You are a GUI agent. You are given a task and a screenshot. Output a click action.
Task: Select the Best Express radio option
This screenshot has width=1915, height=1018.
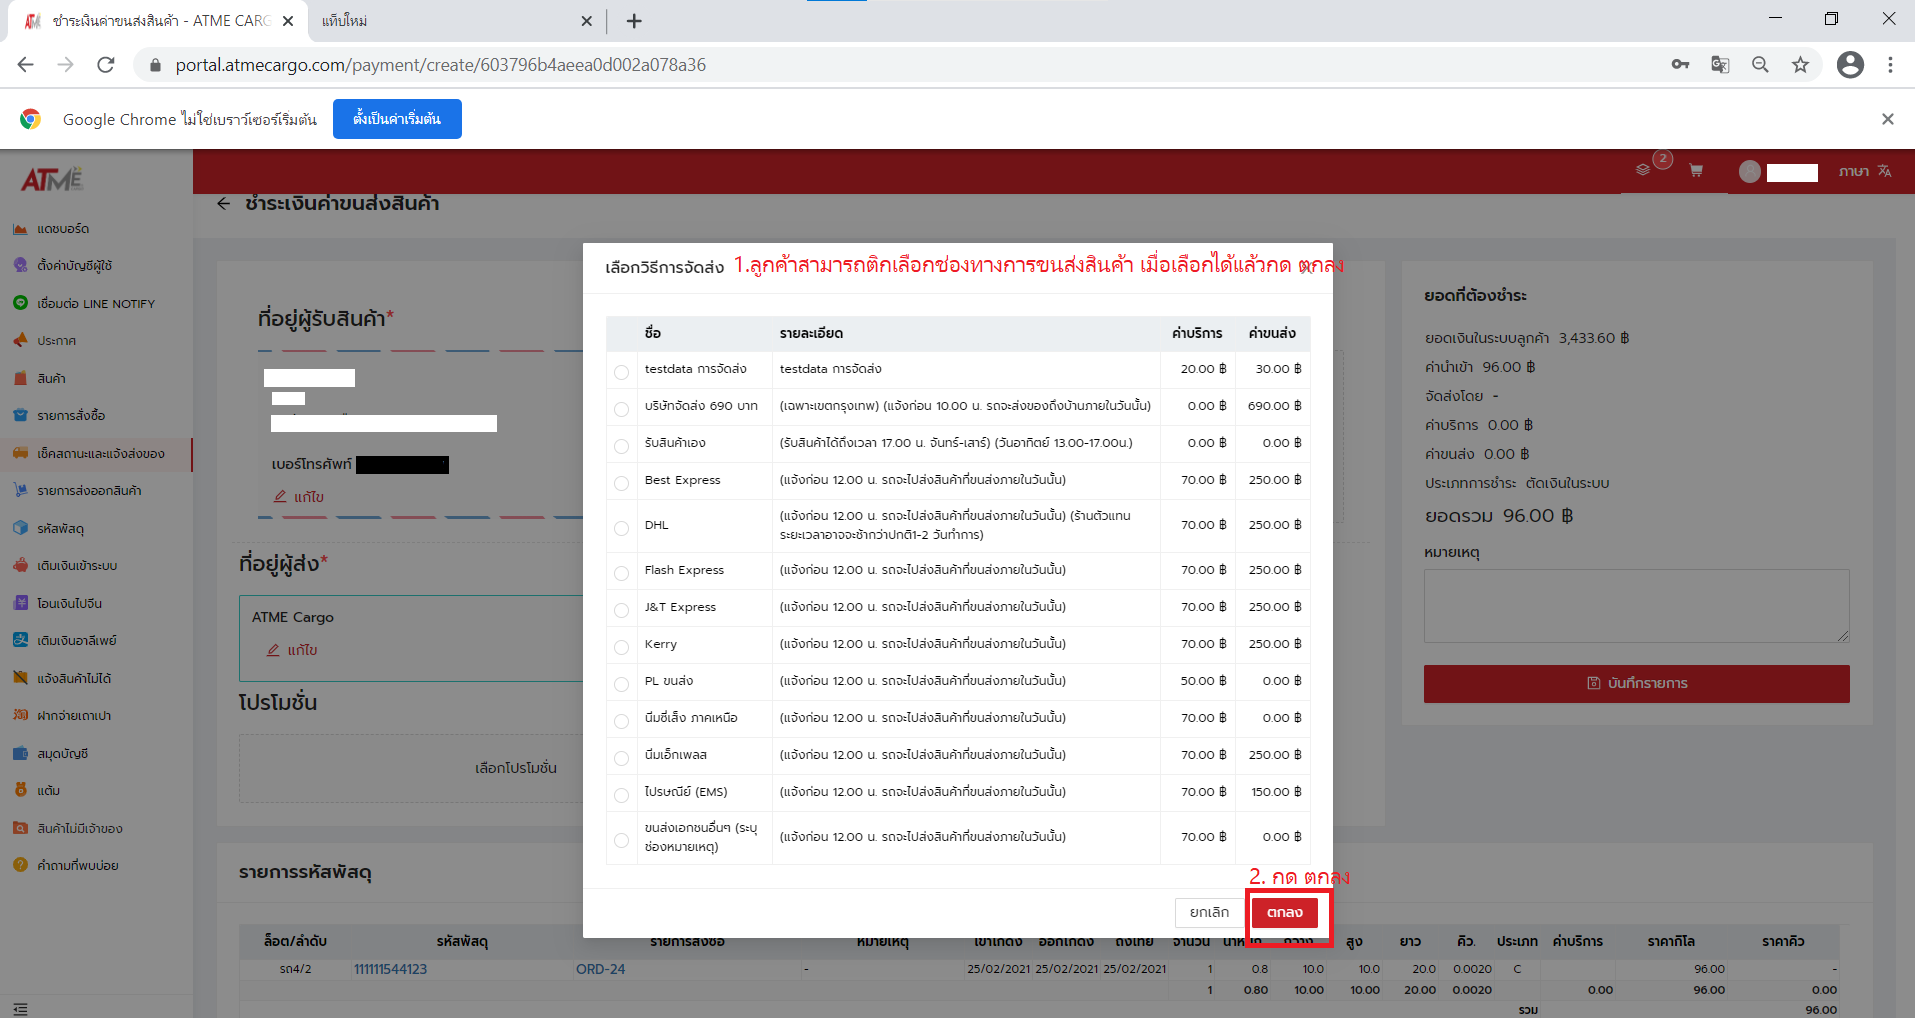[621, 483]
